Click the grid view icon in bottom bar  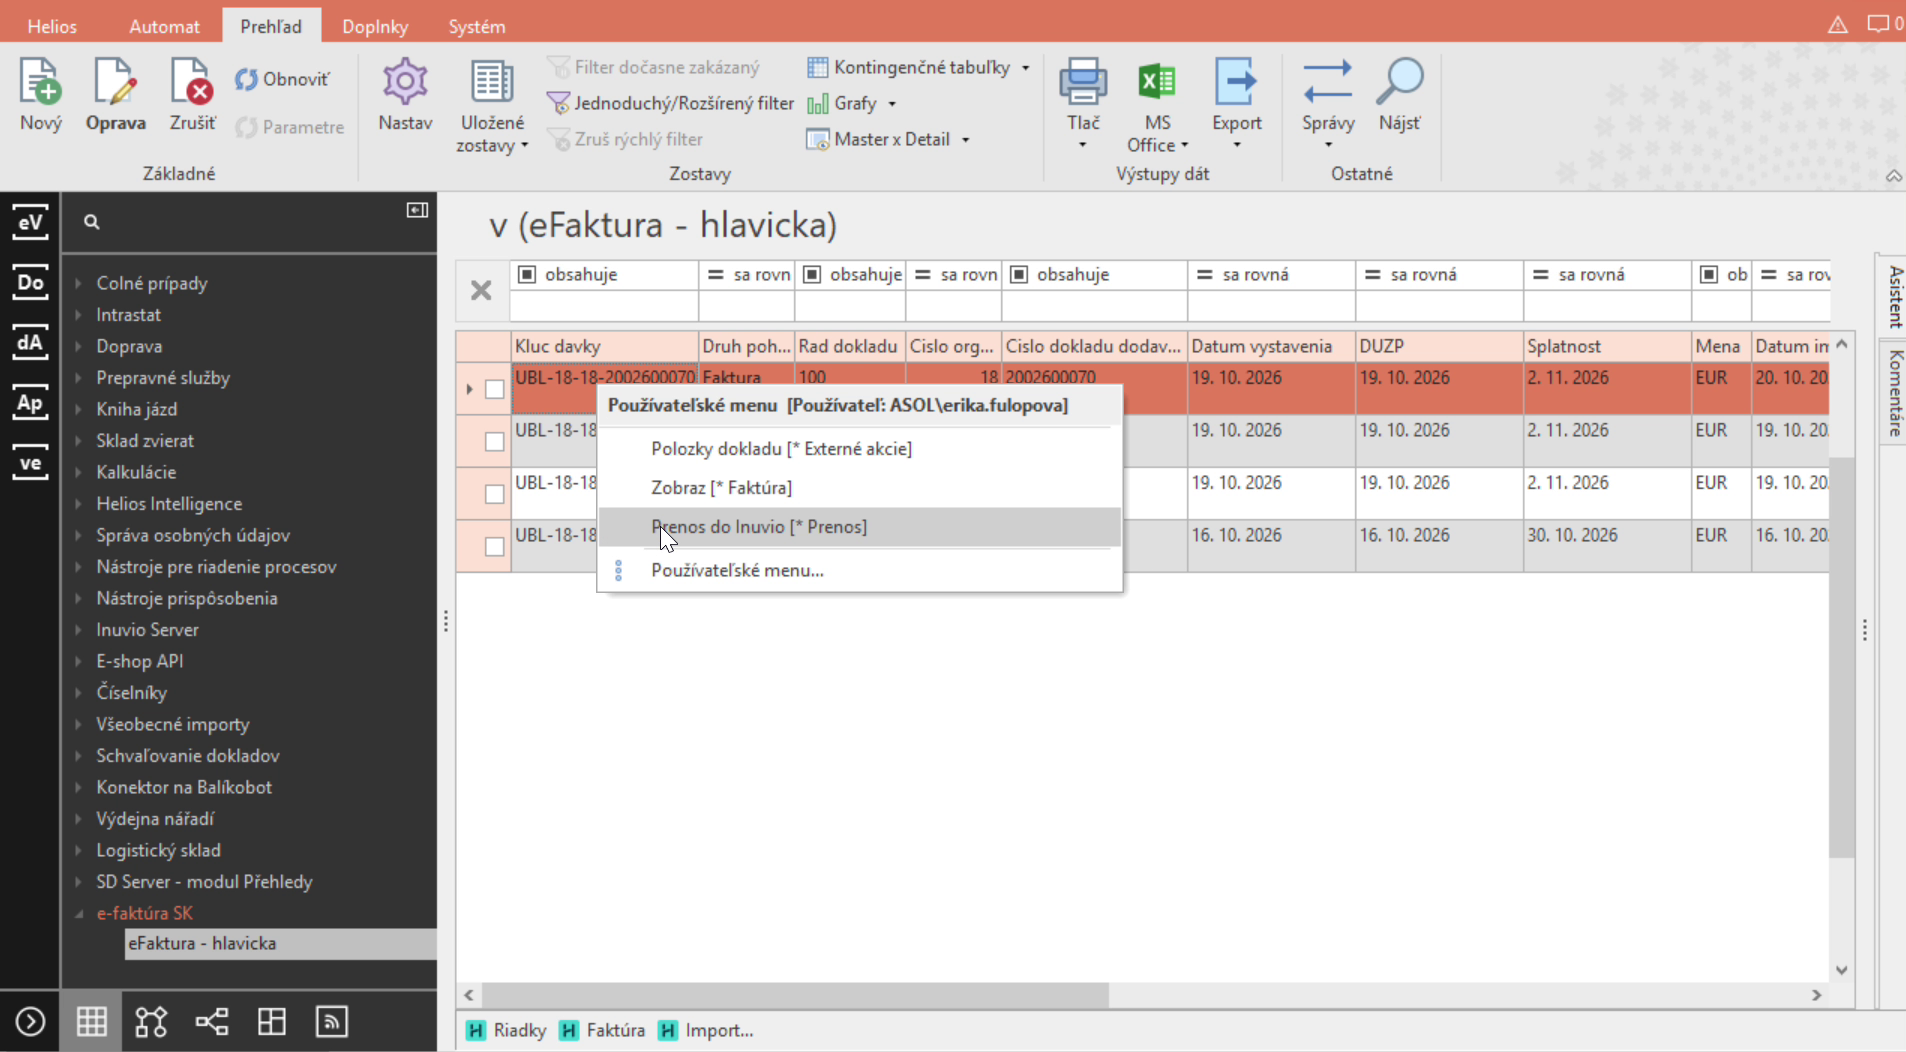[x=91, y=1021]
